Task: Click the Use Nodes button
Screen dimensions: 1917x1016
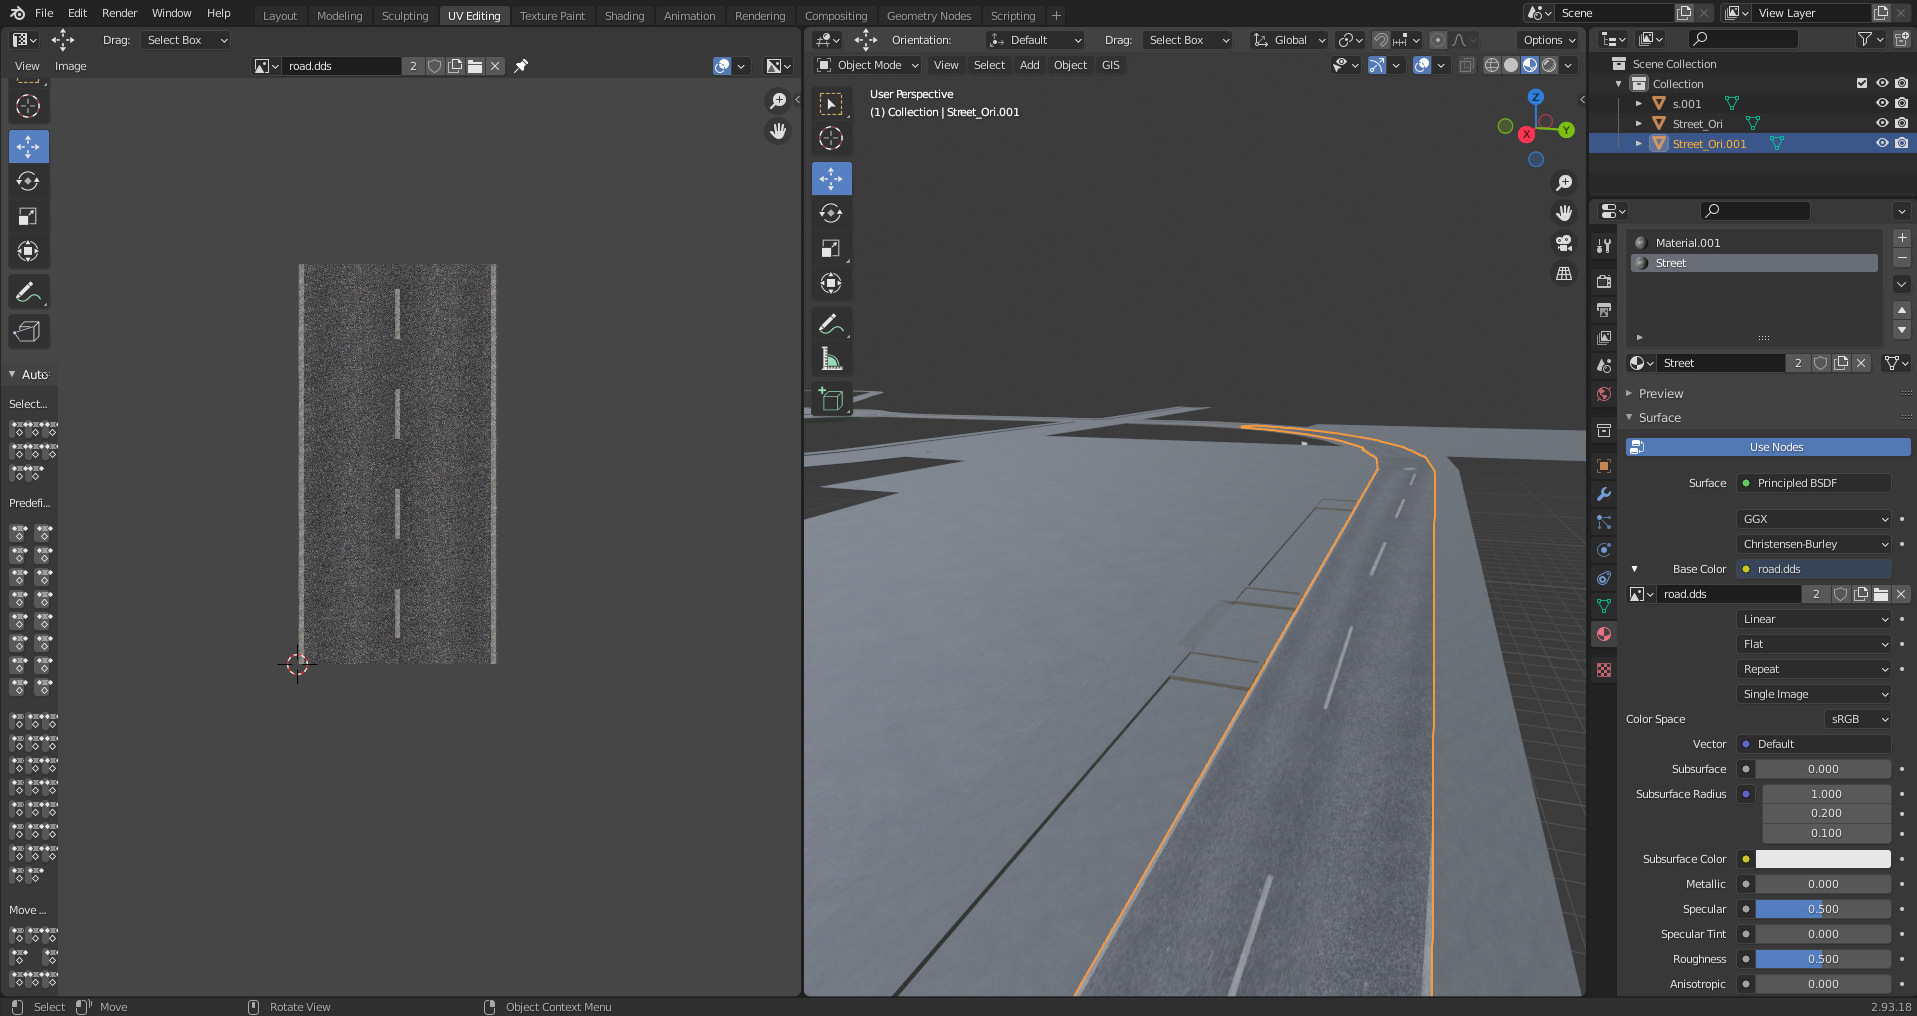Action: (x=1775, y=447)
